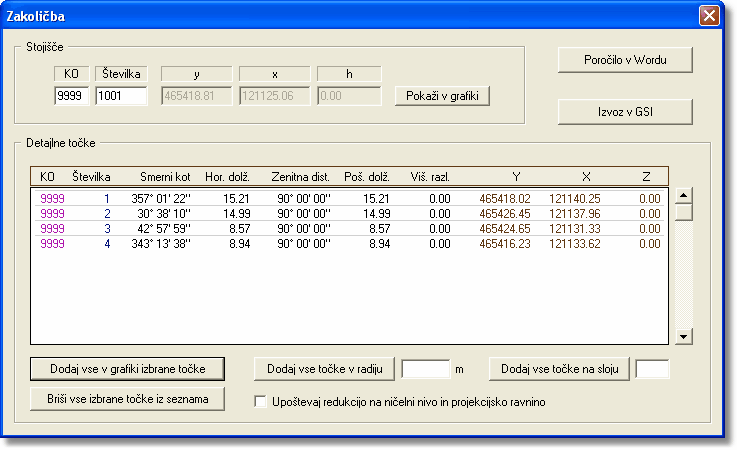The width and height of the screenshot is (737, 450).
Task: Close the Zakoličba dialog window
Action: coord(708,15)
